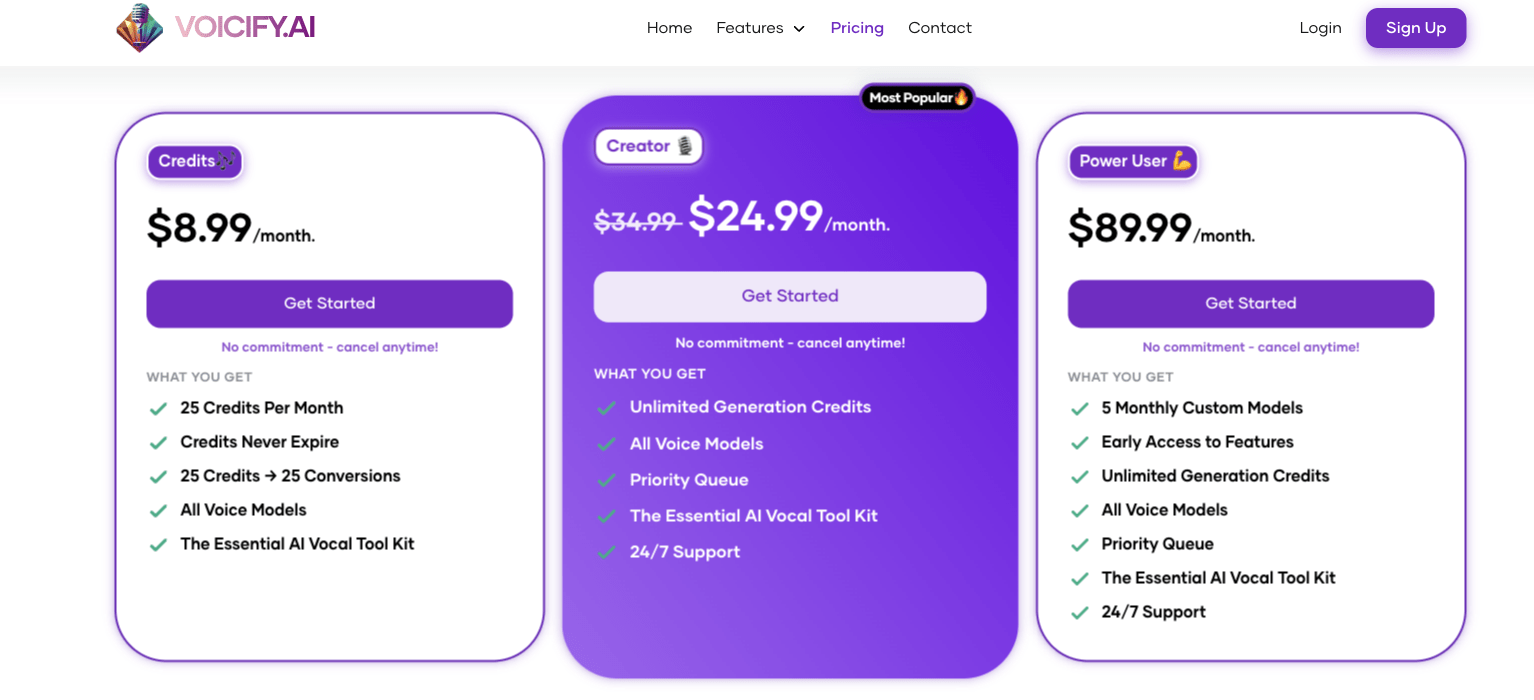Viewport: 1534px width, 700px height.
Task: Click the Voicify.AI microphone logo icon
Action: pyautogui.click(x=141, y=28)
